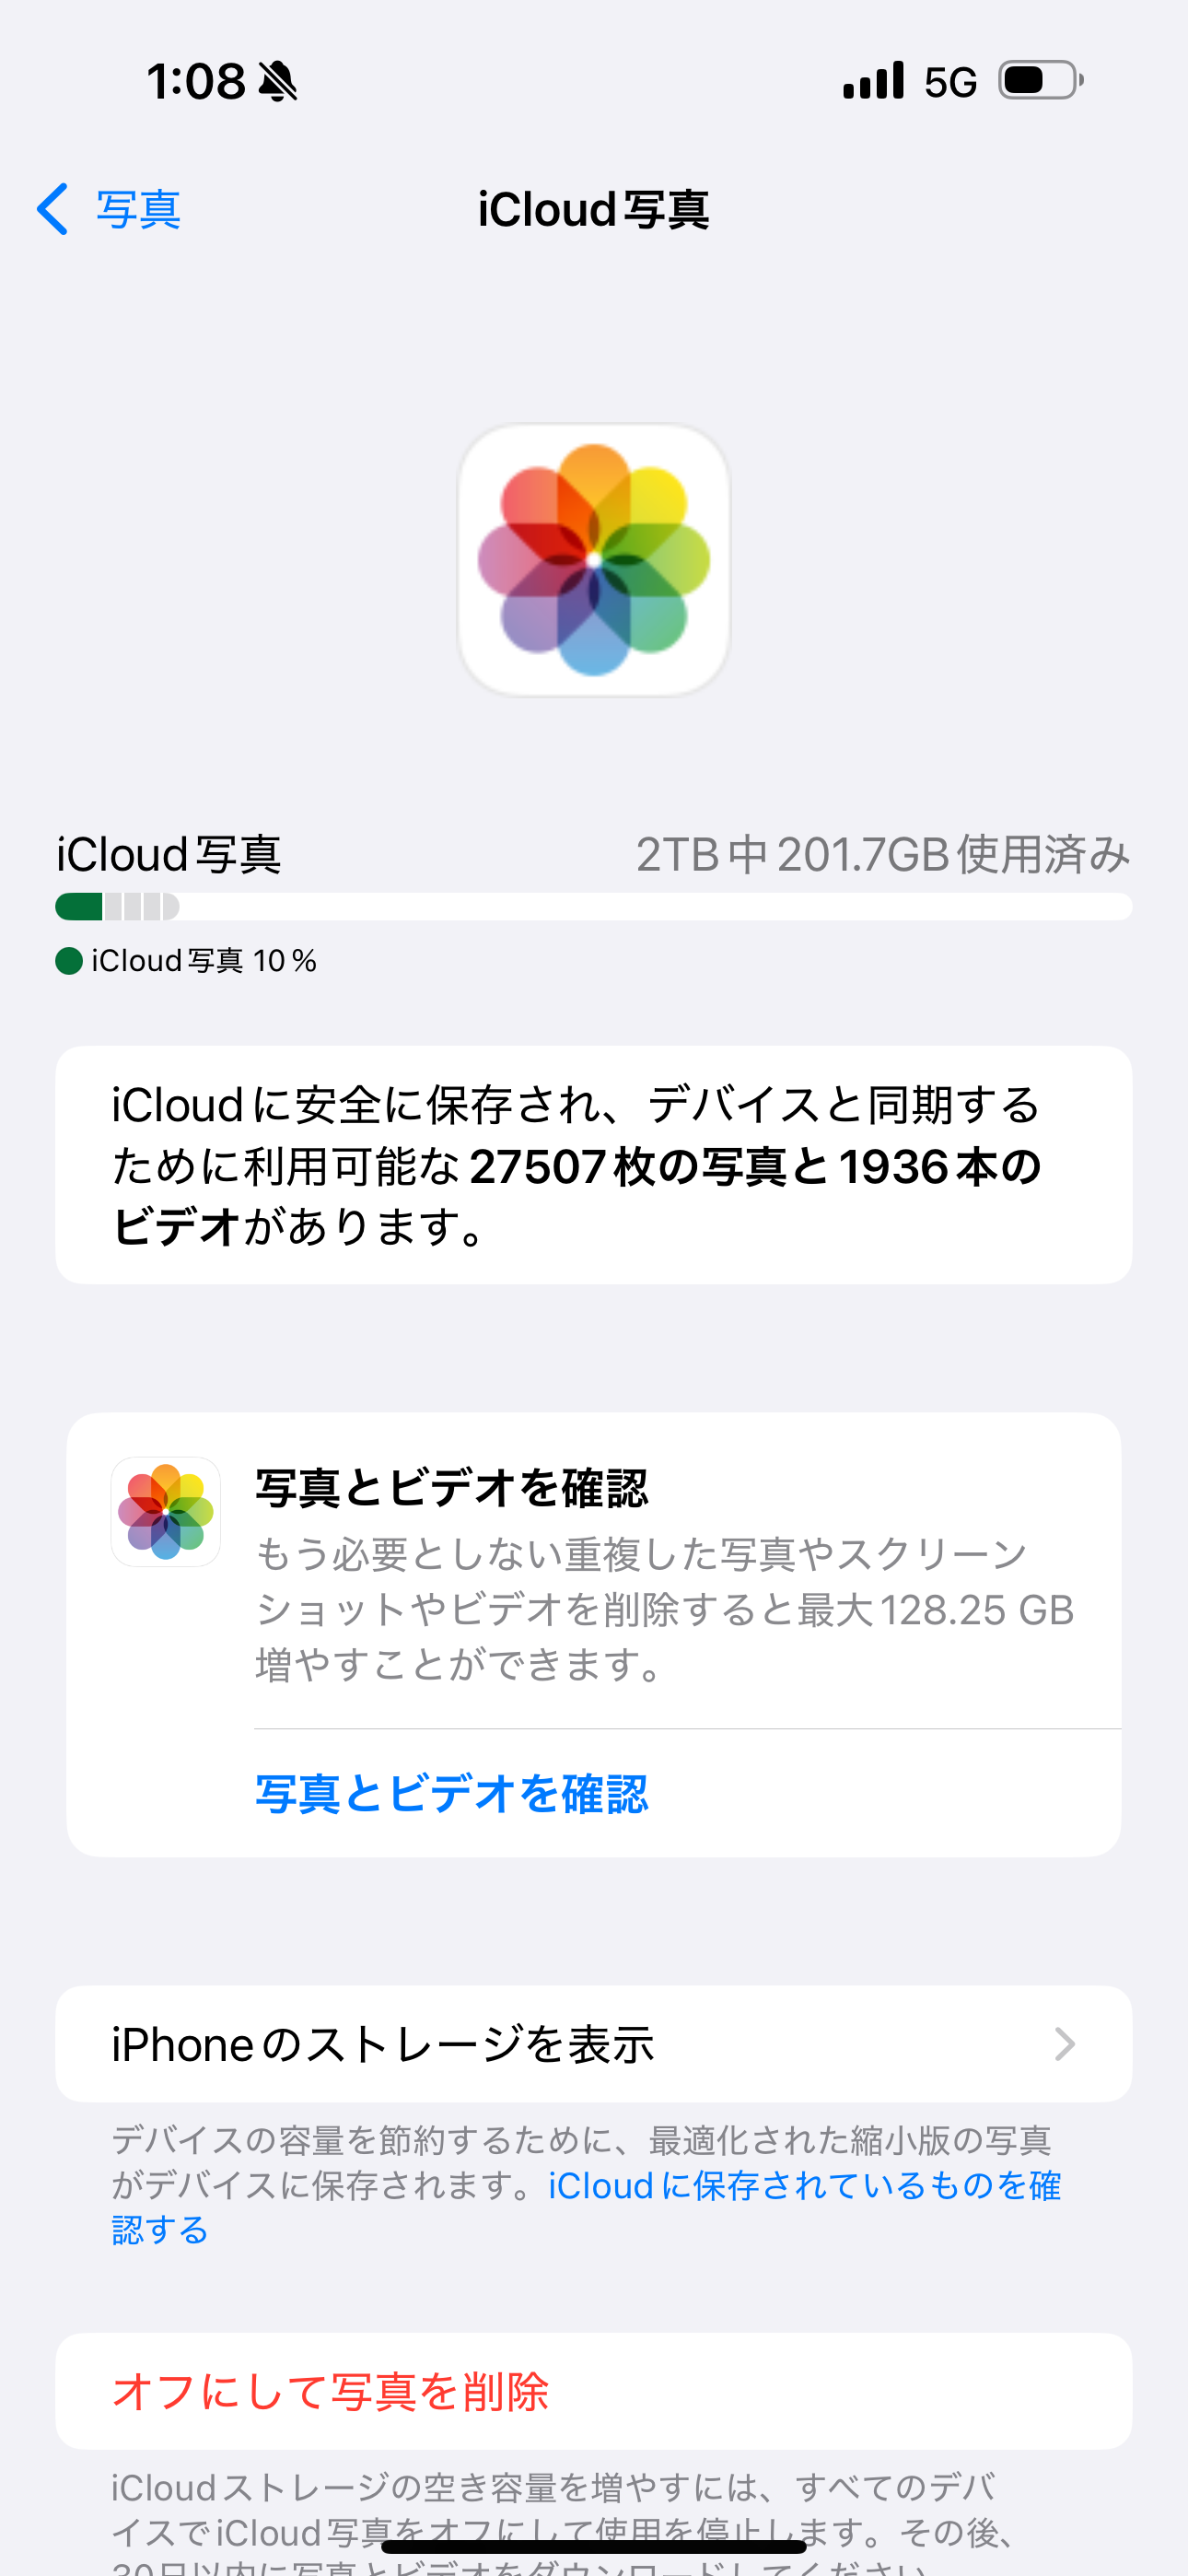Go back to 写真 settings
This screenshot has height=2576, width=1188.
click(138, 209)
